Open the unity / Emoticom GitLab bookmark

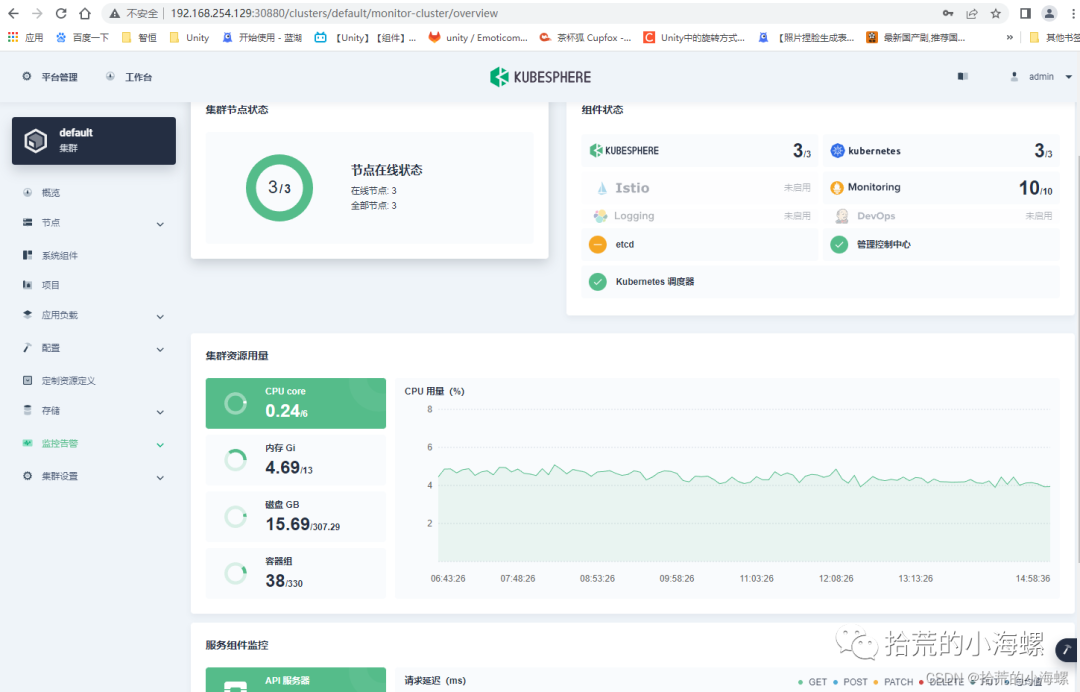(x=478, y=38)
